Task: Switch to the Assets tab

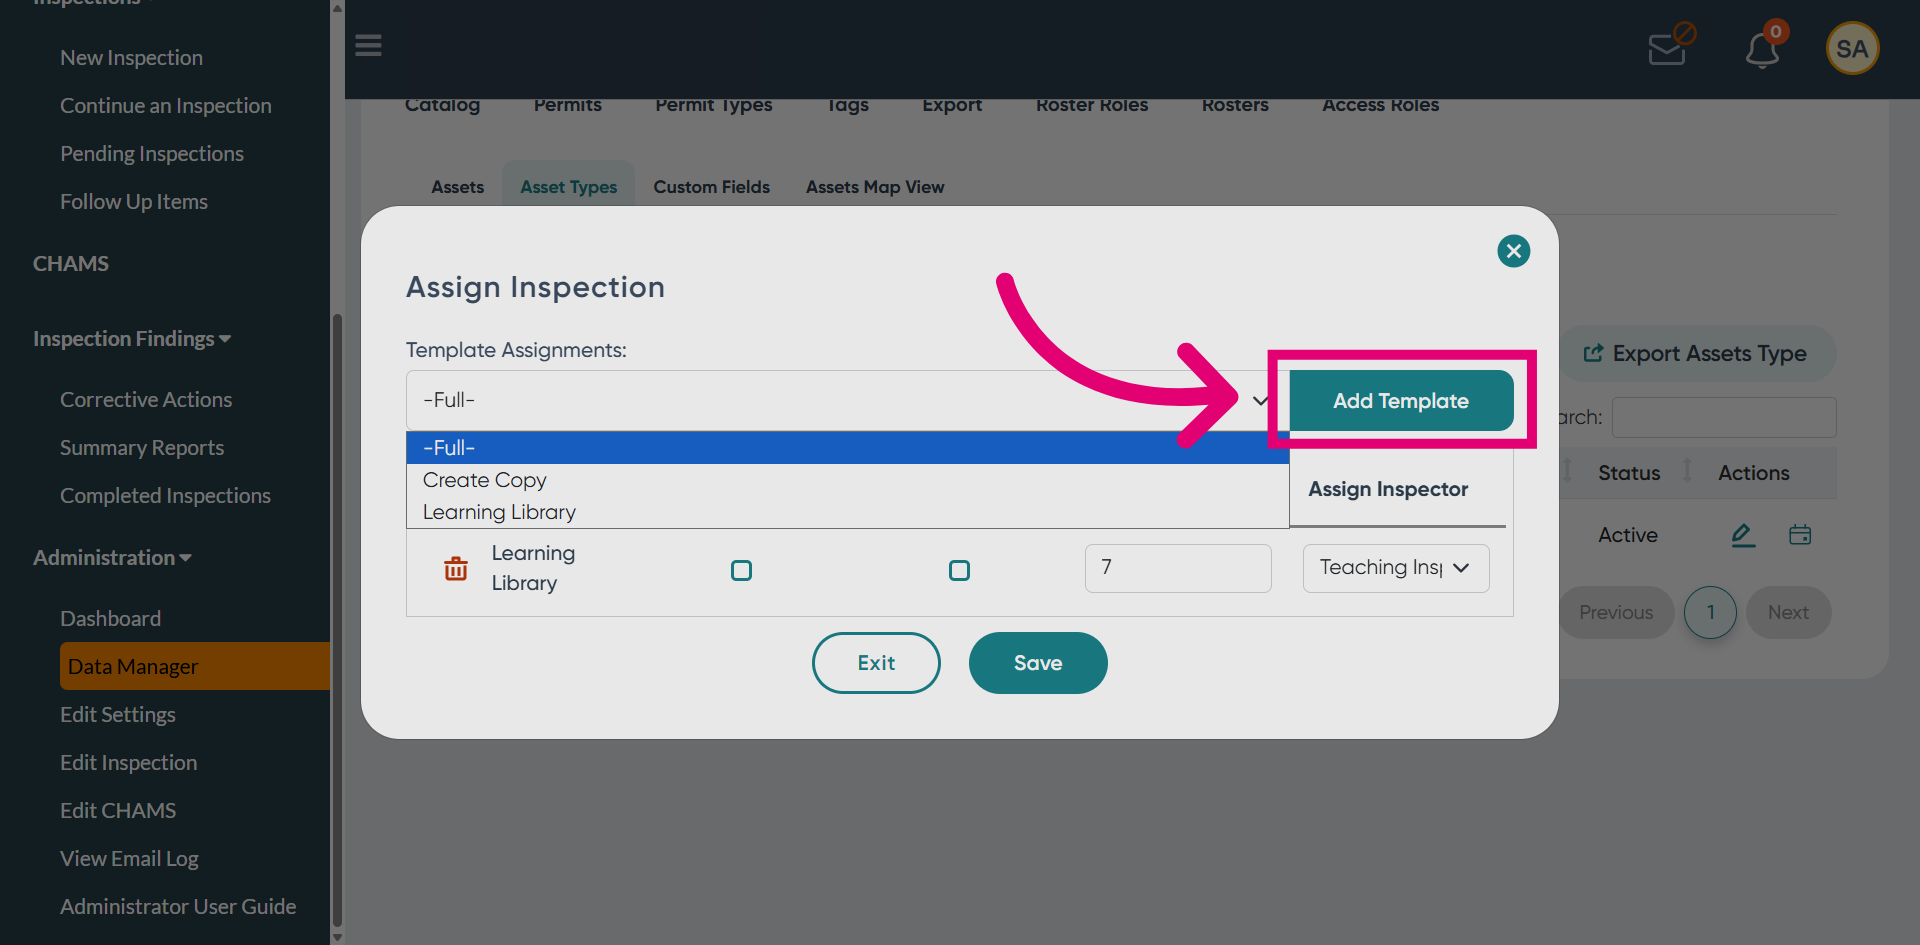Action: pos(458,187)
